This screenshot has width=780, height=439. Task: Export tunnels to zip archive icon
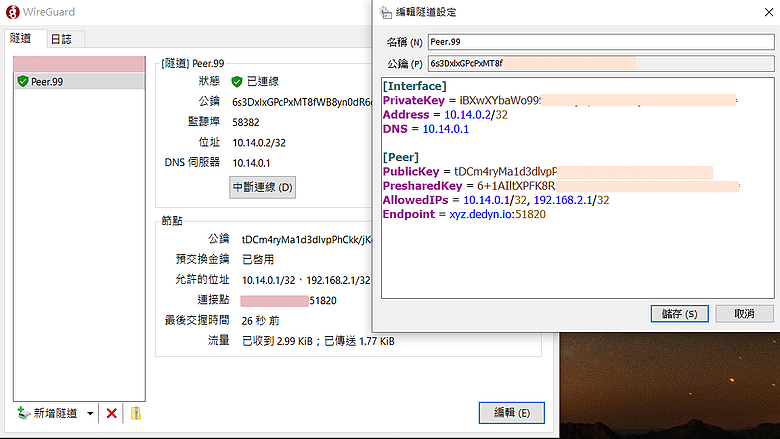(x=136, y=413)
